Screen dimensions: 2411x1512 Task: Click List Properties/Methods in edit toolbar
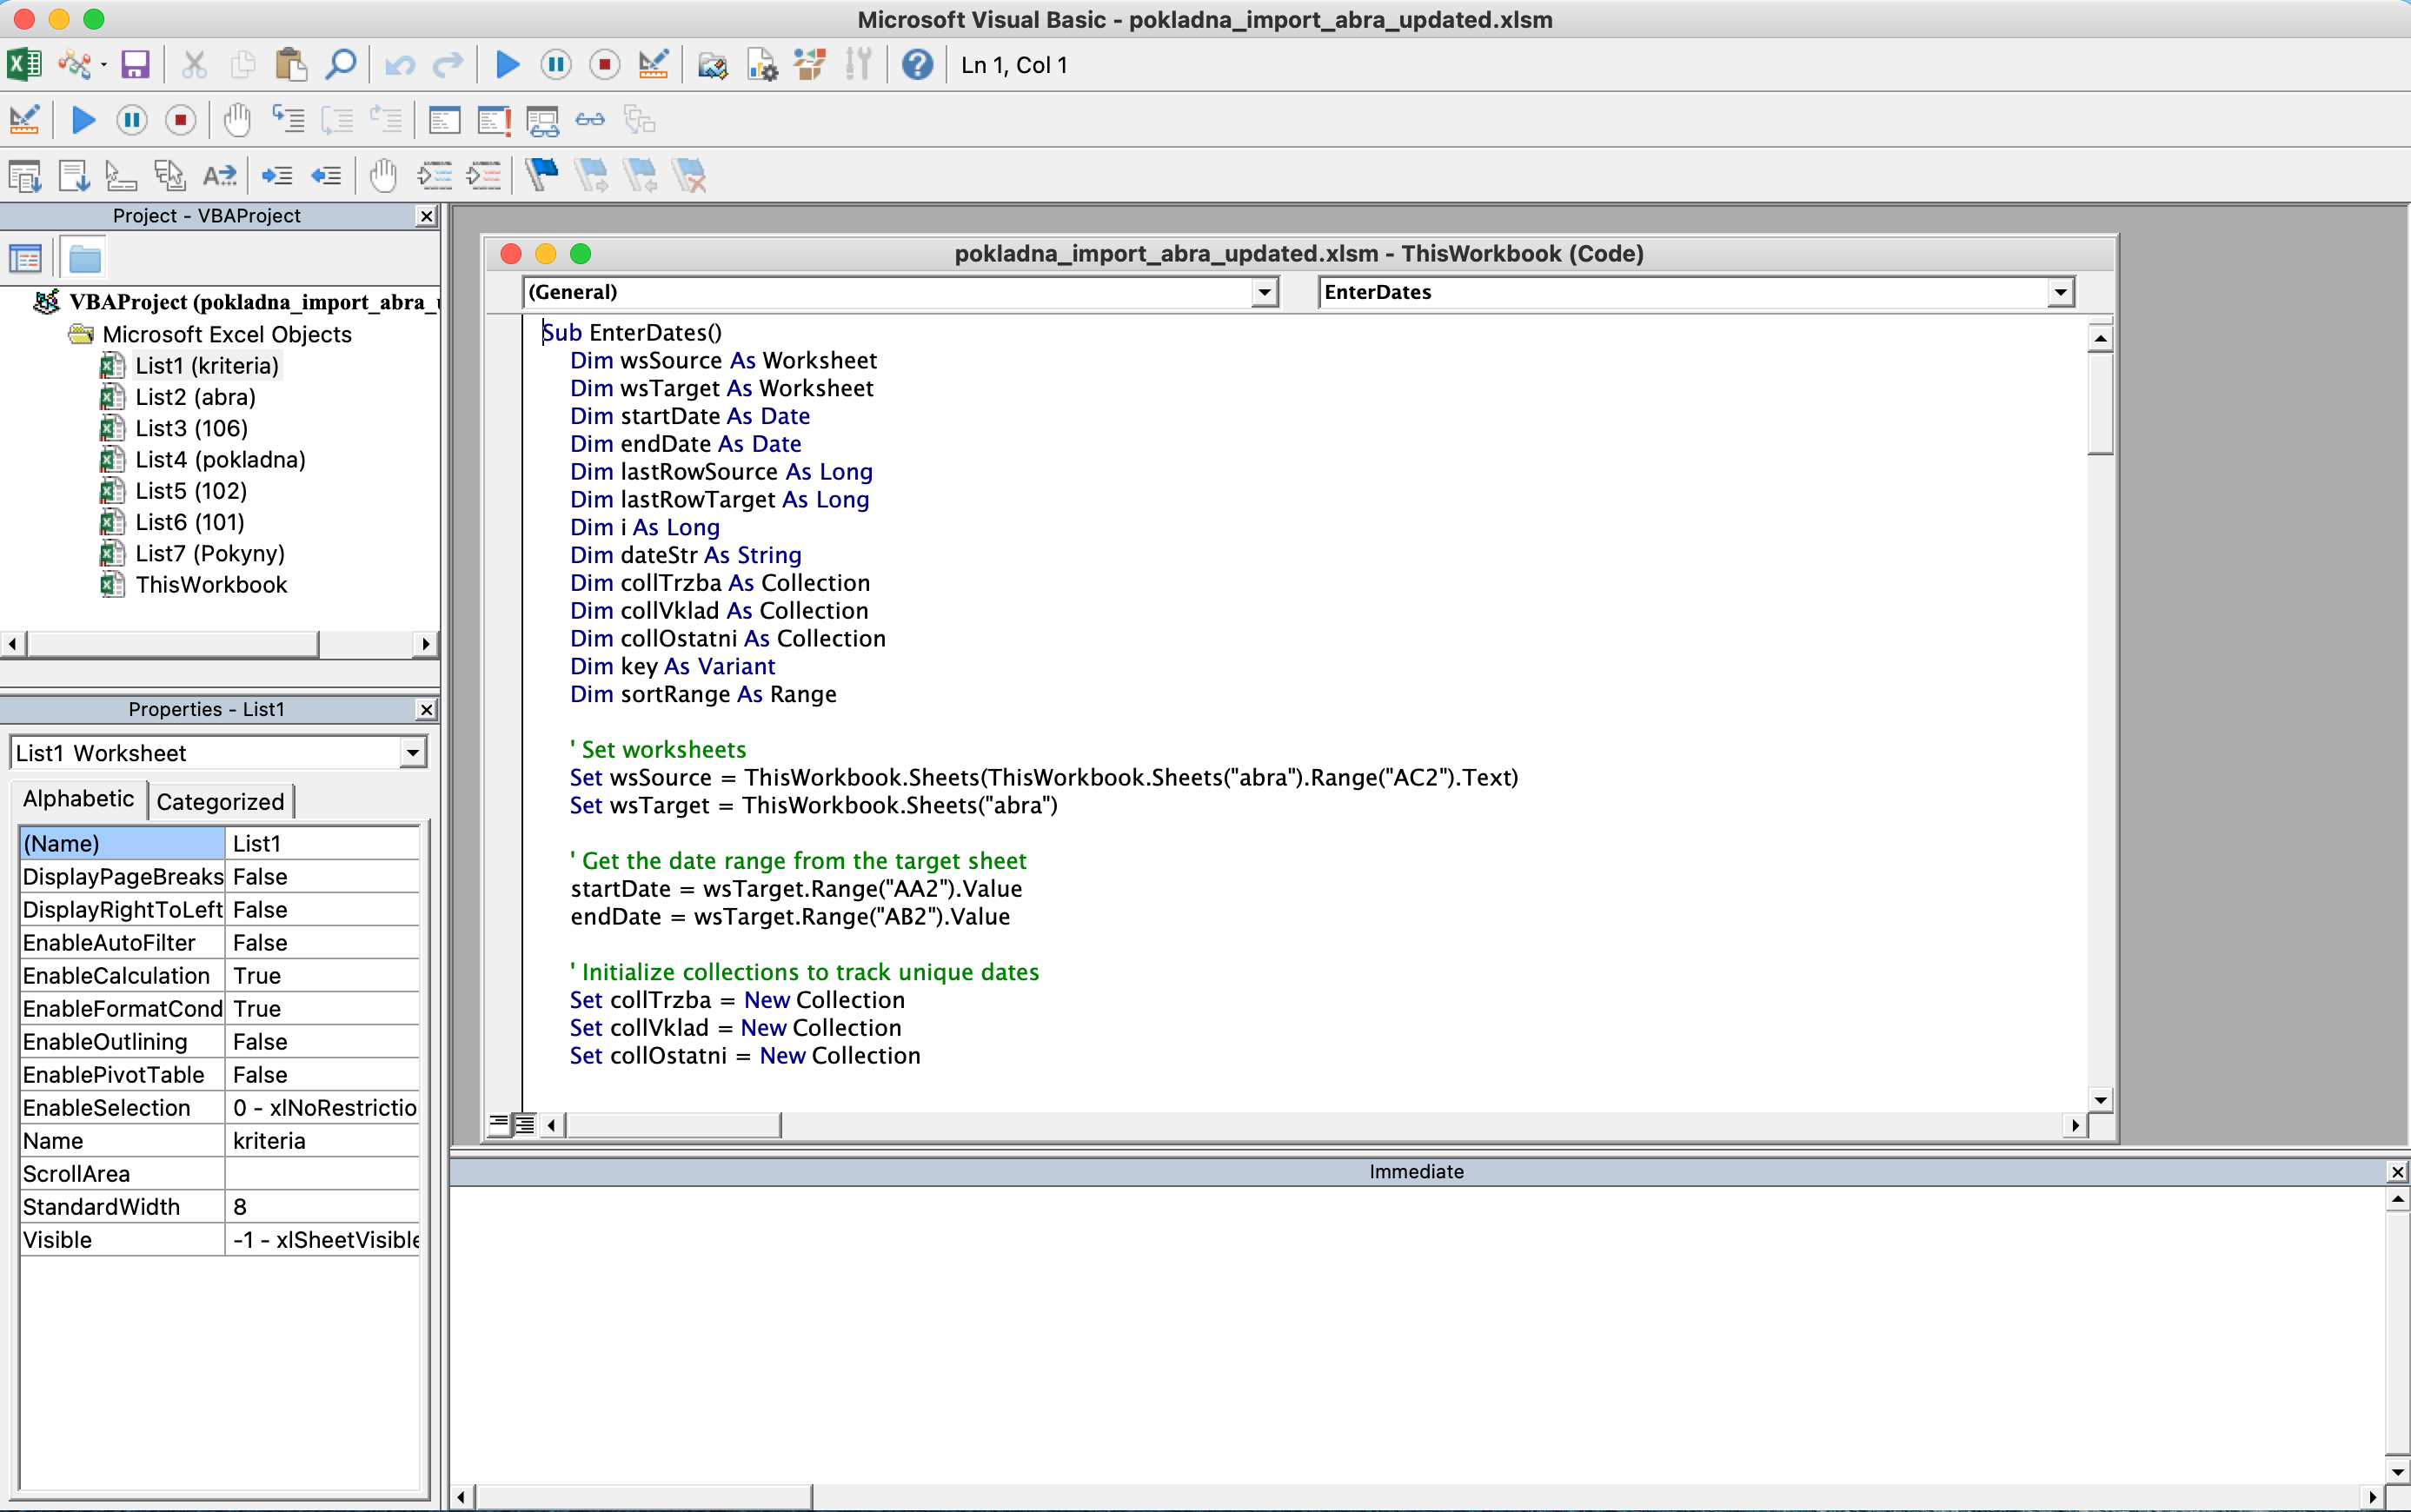coord(25,176)
